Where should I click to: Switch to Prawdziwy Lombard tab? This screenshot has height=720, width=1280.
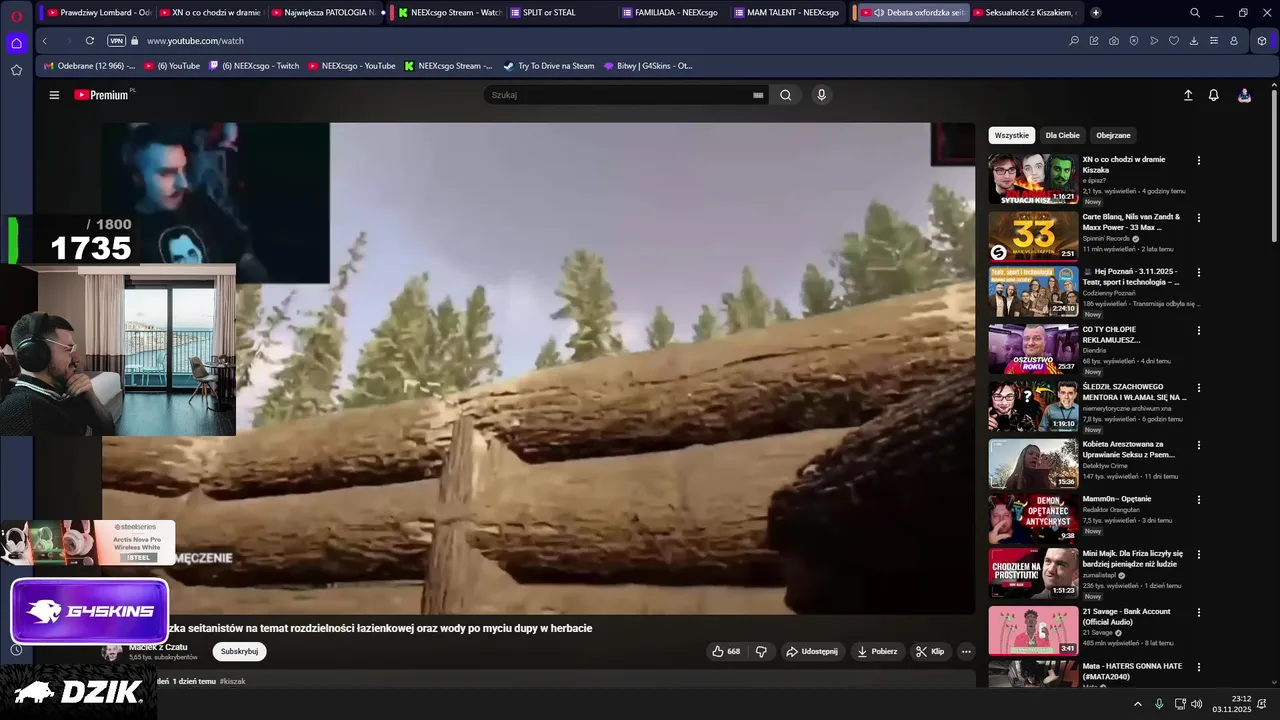pyautogui.click(x=99, y=13)
